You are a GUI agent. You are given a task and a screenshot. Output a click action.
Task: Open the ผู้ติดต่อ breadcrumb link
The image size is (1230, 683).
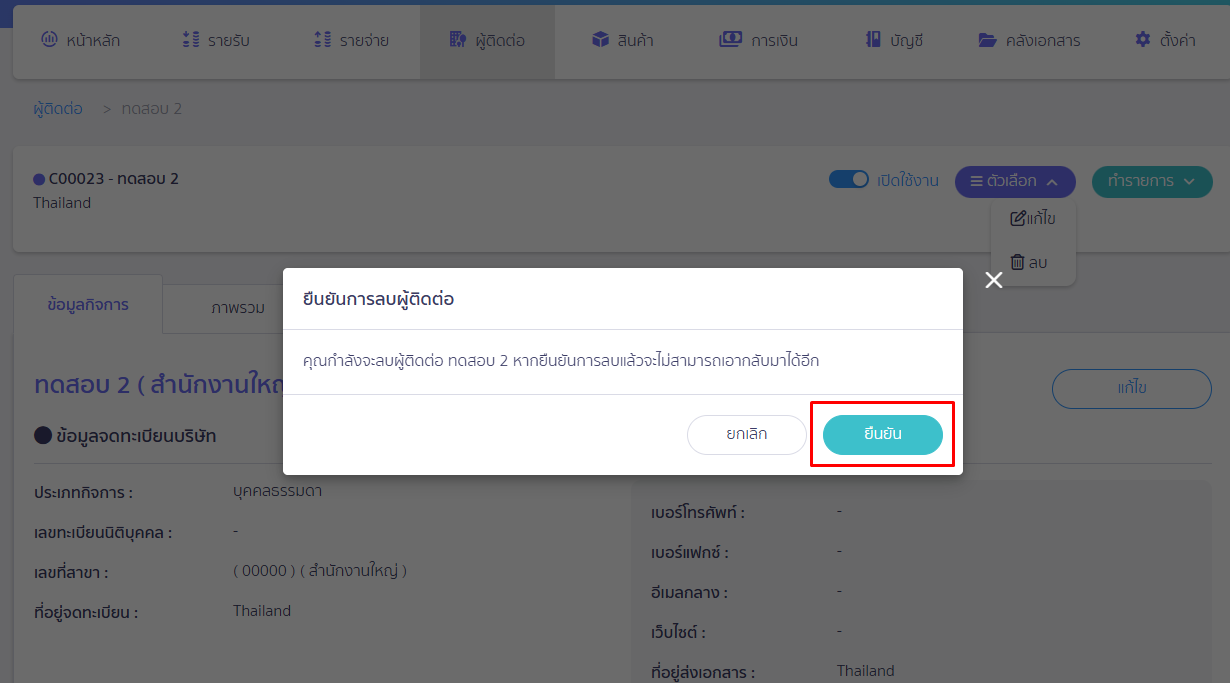(x=57, y=108)
